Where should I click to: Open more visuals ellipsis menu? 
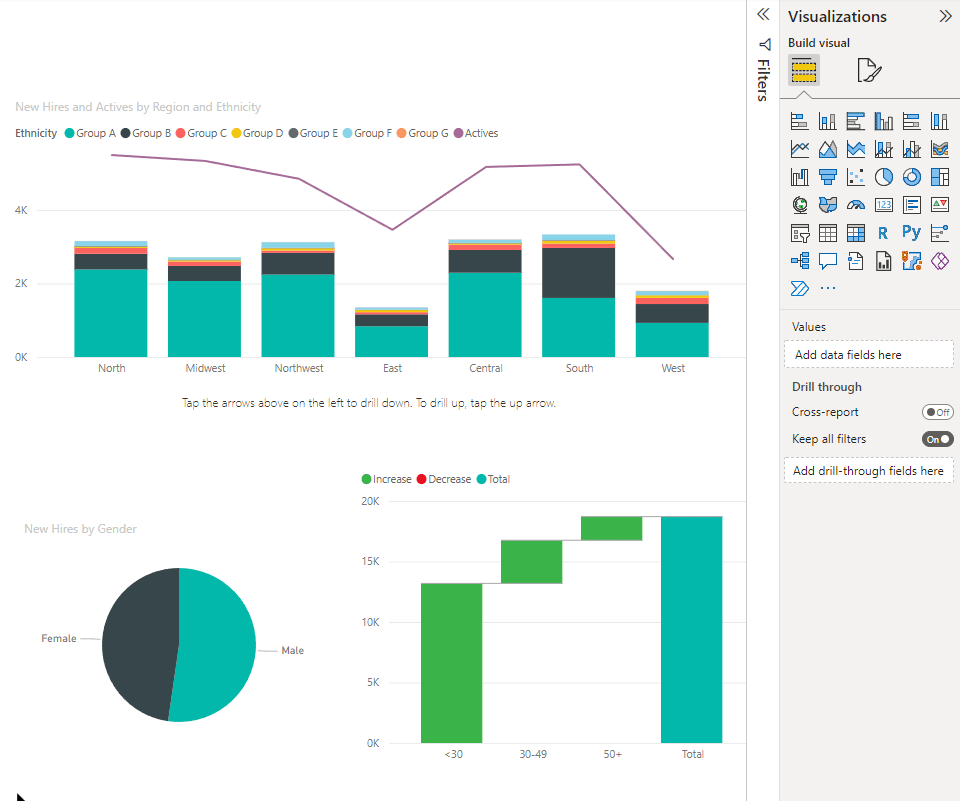click(x=828, y=288)
